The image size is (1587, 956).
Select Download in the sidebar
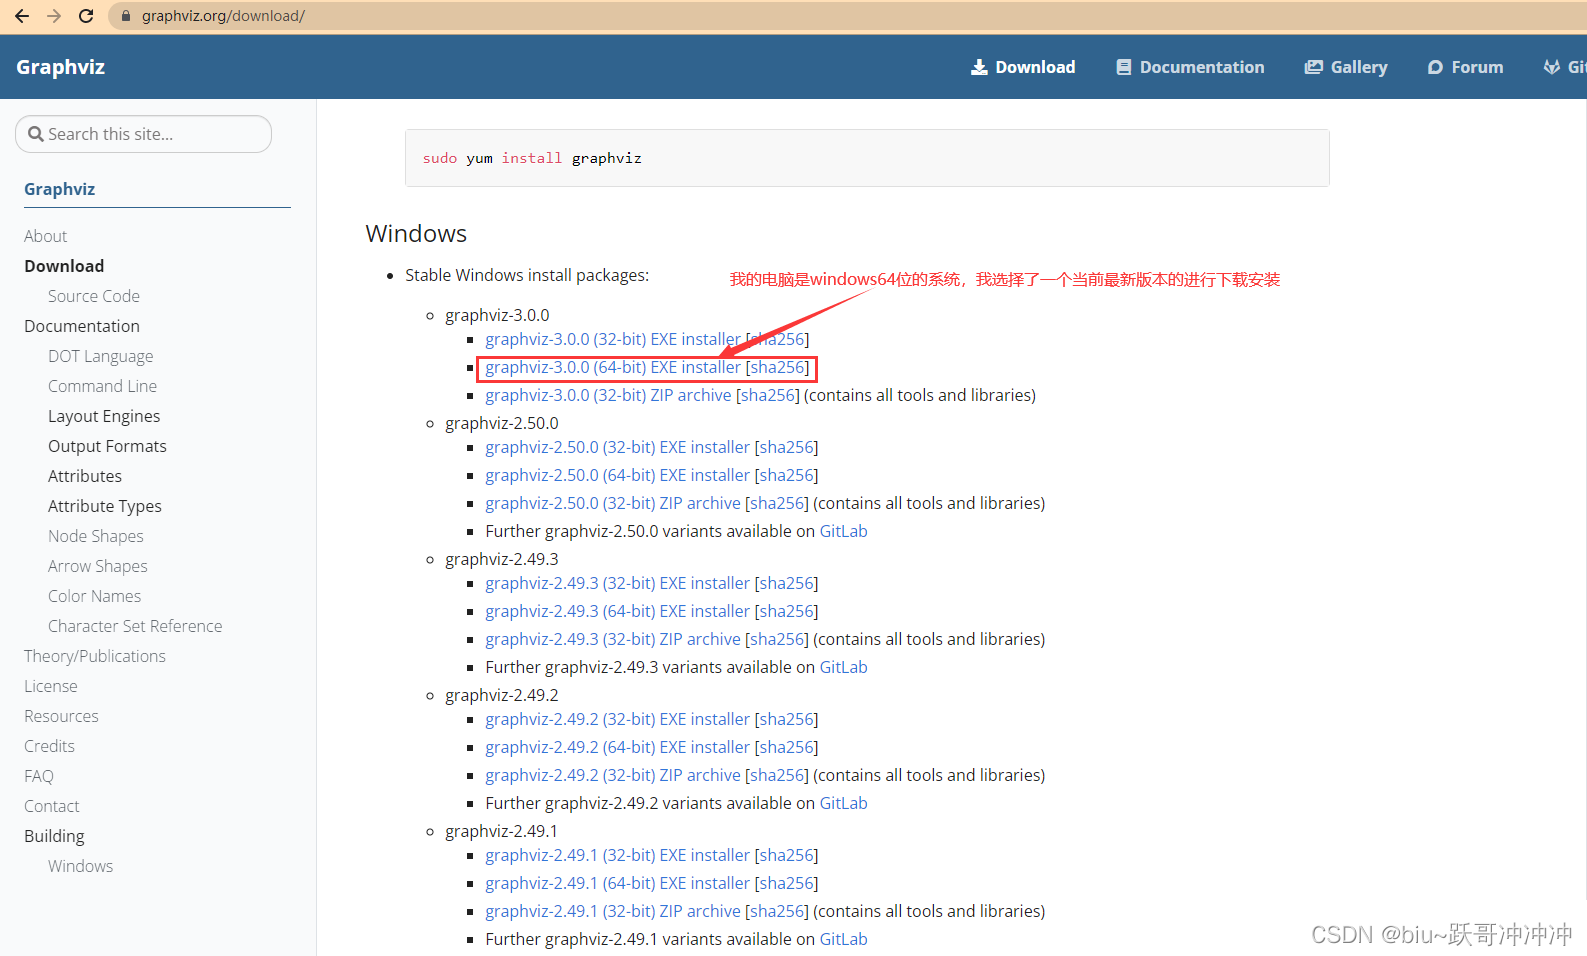(x=64, y=266)
